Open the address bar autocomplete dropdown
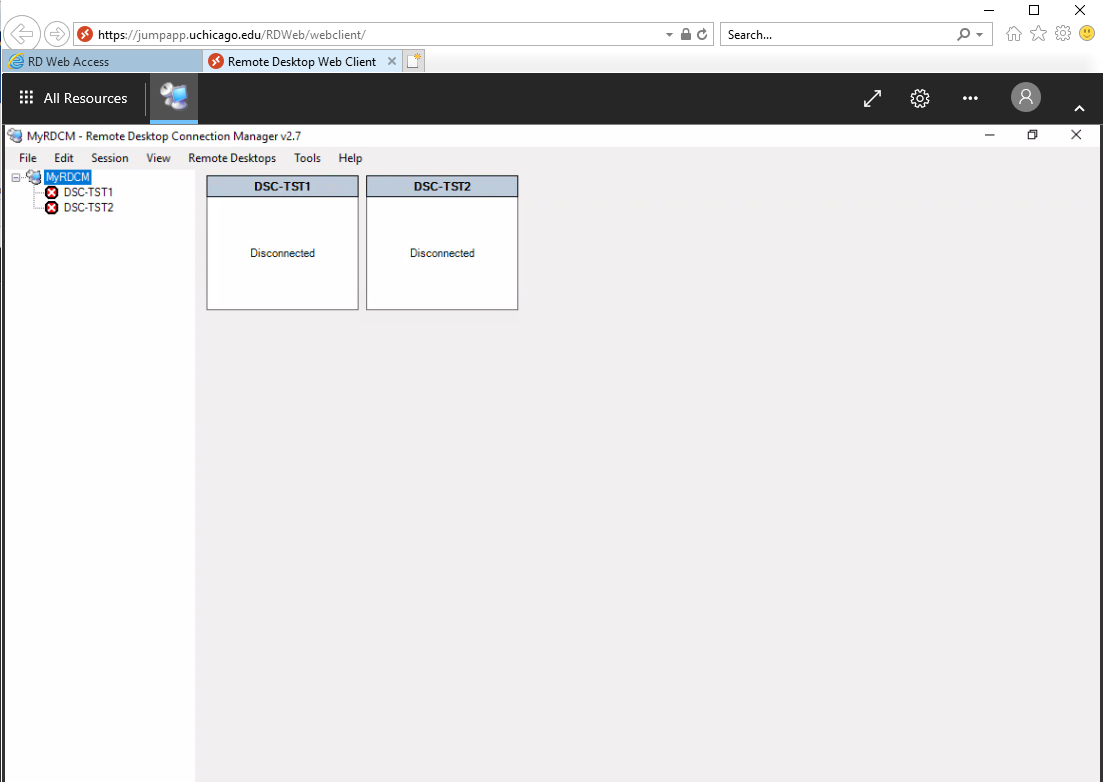 [x=670, y=33]
